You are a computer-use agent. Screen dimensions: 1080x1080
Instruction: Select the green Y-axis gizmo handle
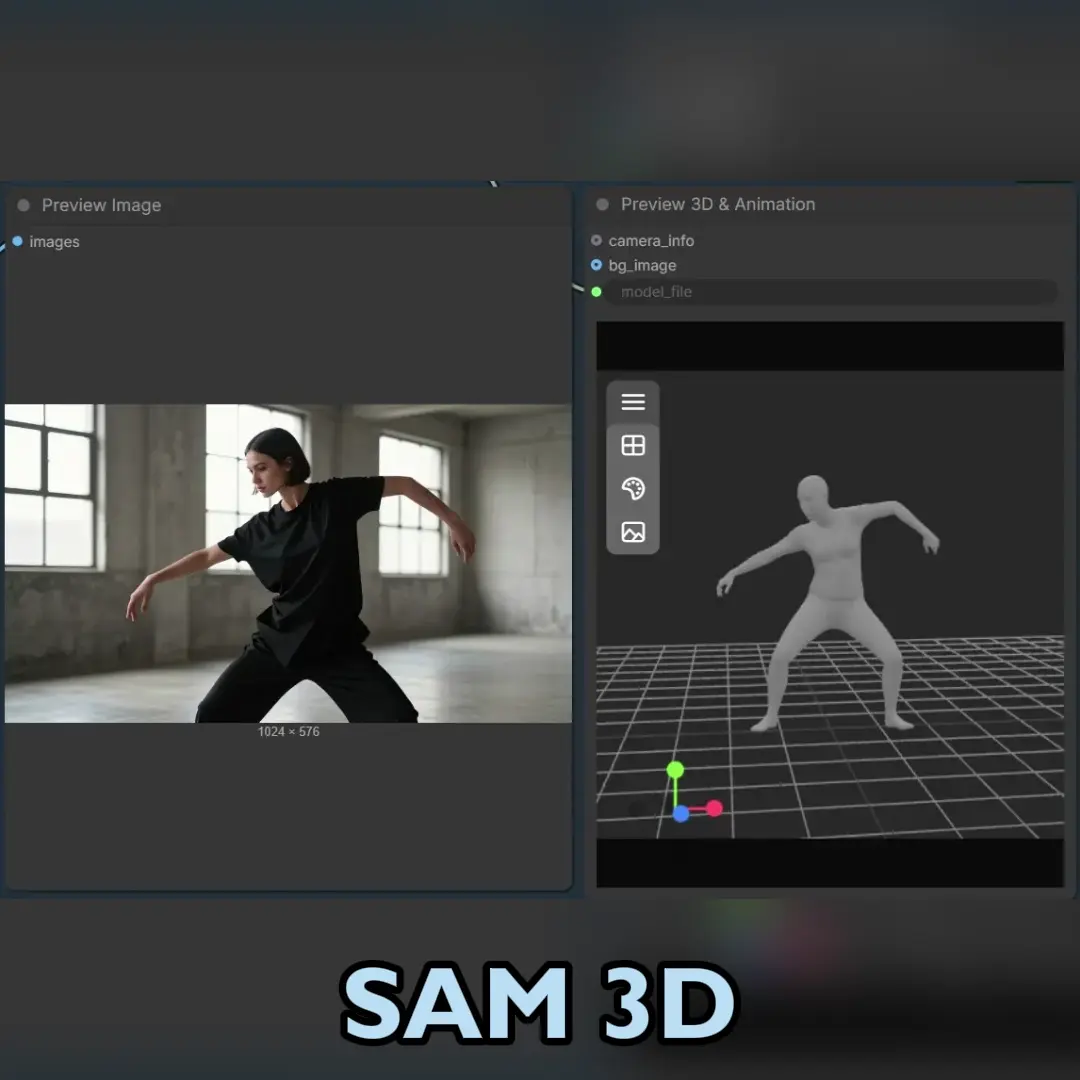pyautogui.click(x=675, y=769)
